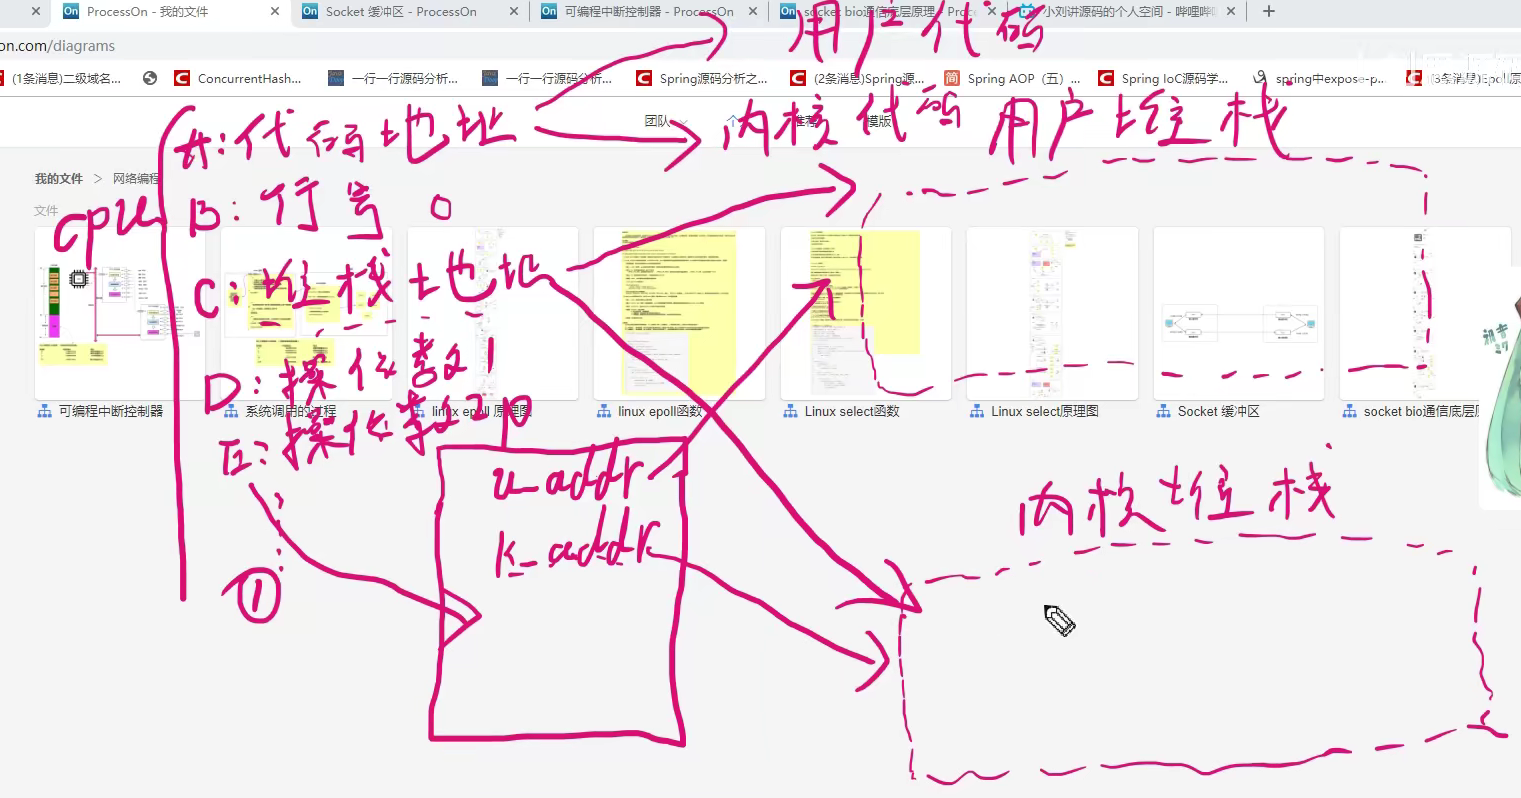Click the bilibili icon on the 小刘讲源码 tab
1521x798 pixels.
pos(1028,11)
